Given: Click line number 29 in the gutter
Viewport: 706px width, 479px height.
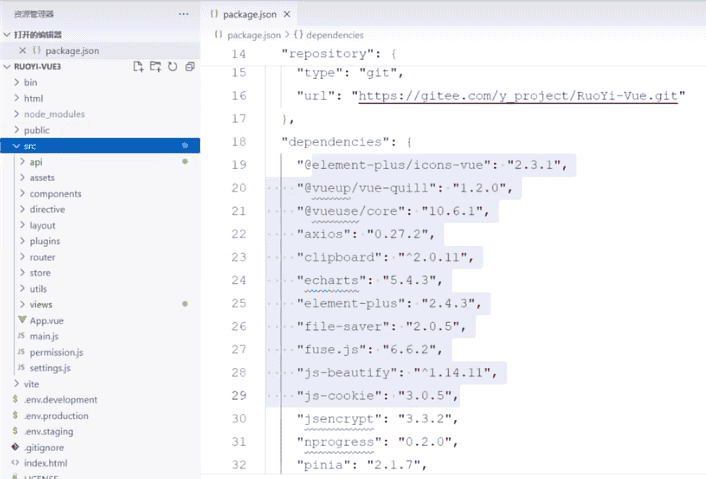Looking at the screenshot, I should pos(237,395).
